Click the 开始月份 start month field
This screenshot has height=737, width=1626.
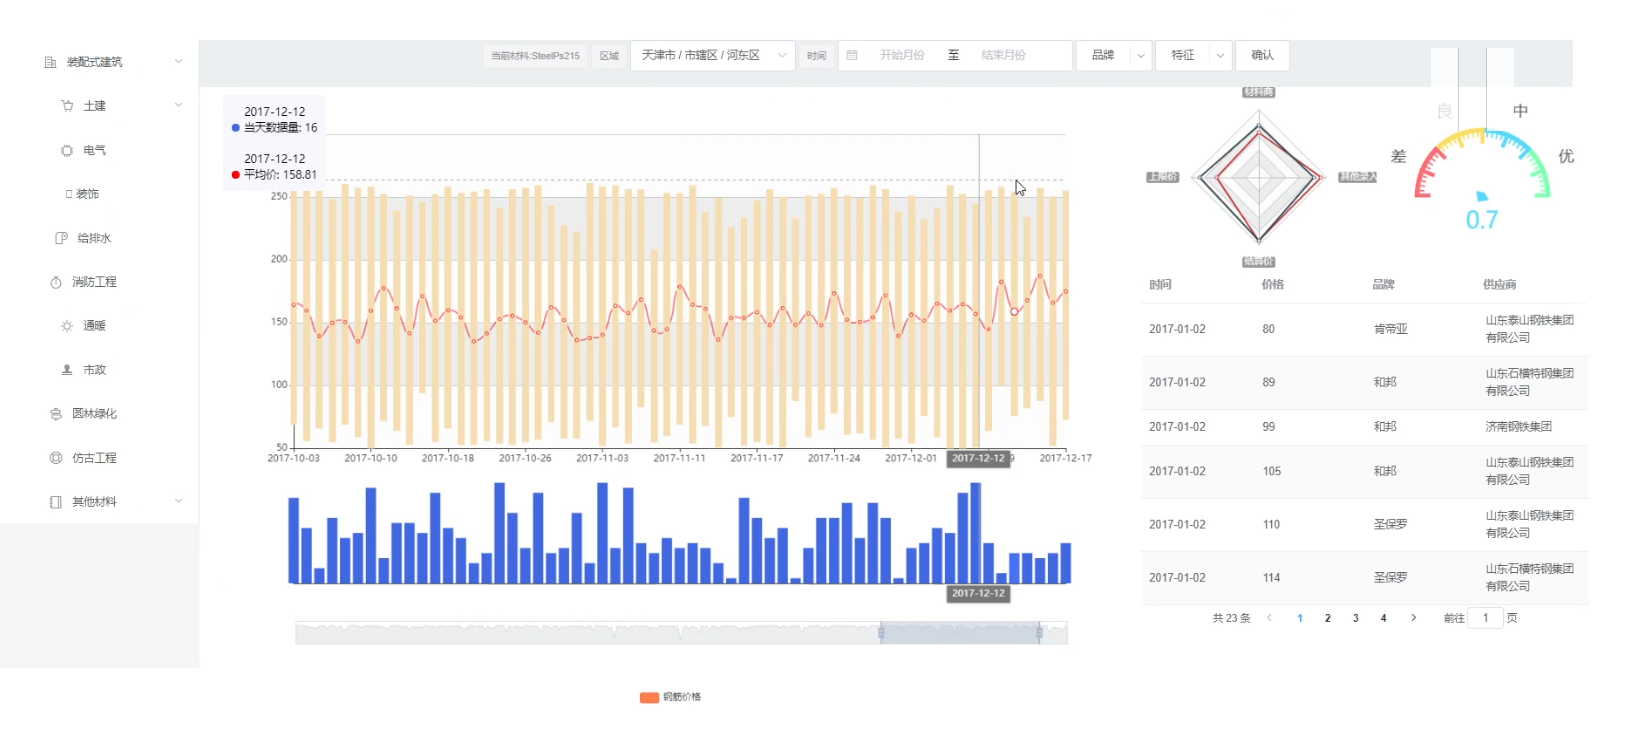[x=902, y=55]
